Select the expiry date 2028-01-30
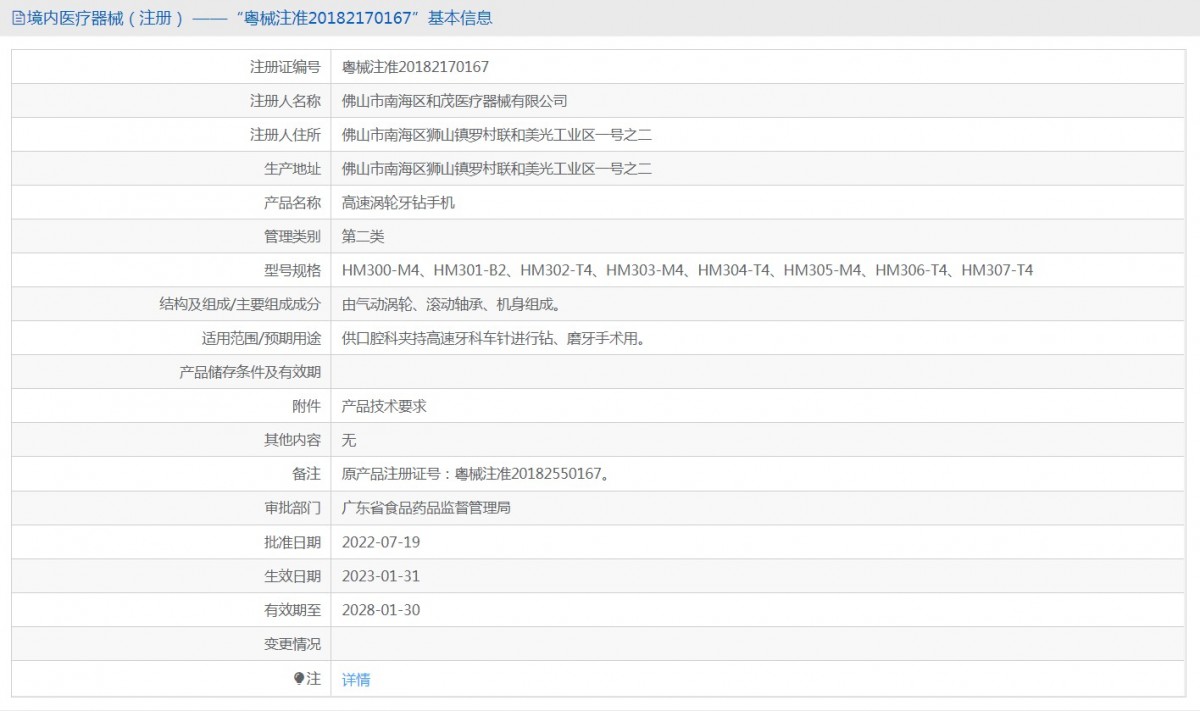 point(381,611)
